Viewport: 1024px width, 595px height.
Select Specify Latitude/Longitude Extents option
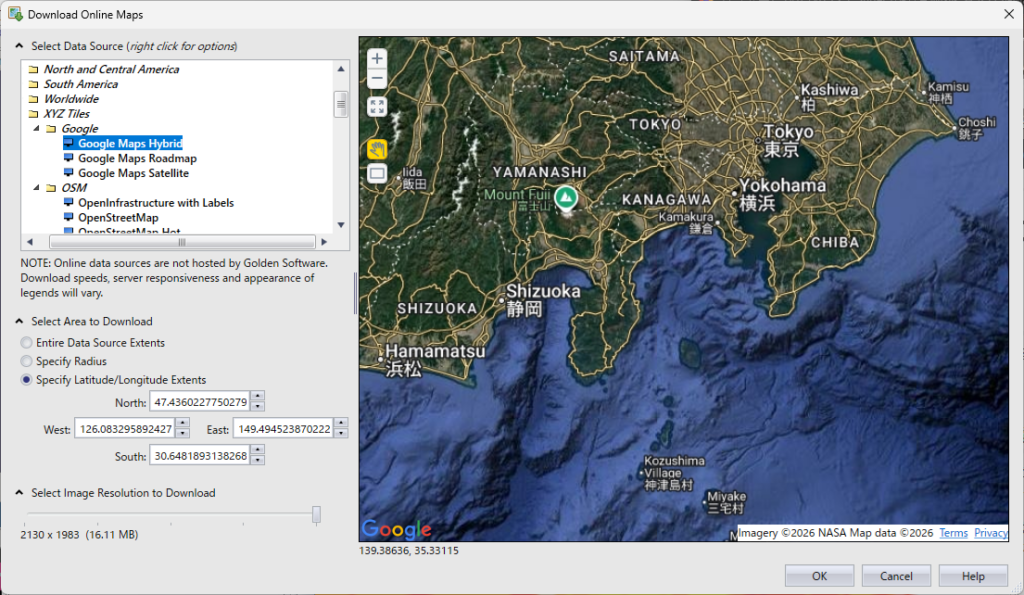pos(26,380)
